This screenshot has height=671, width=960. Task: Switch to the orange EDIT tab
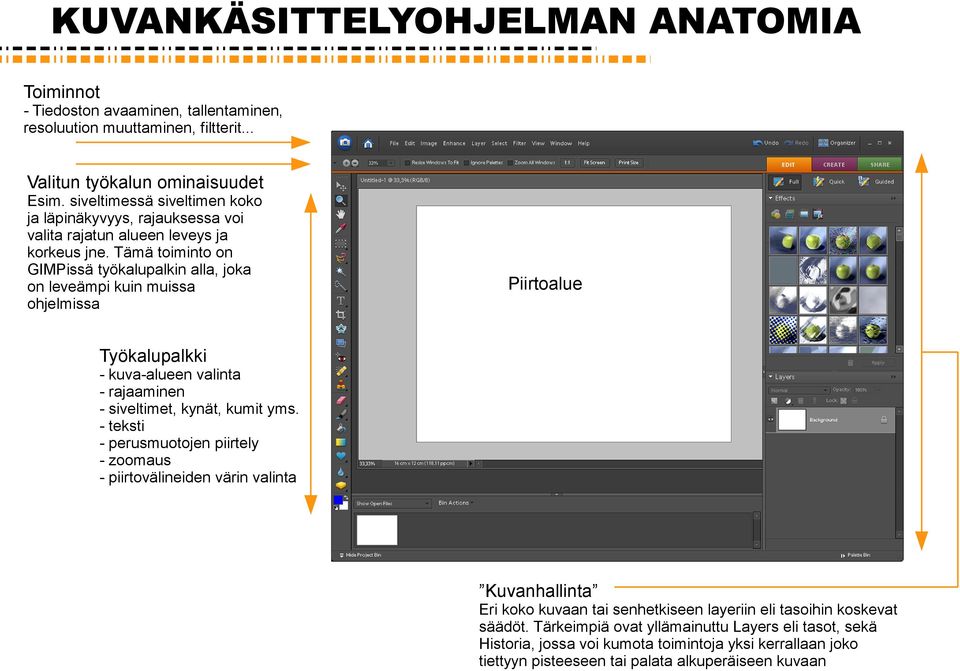click(x=789, y=165)
